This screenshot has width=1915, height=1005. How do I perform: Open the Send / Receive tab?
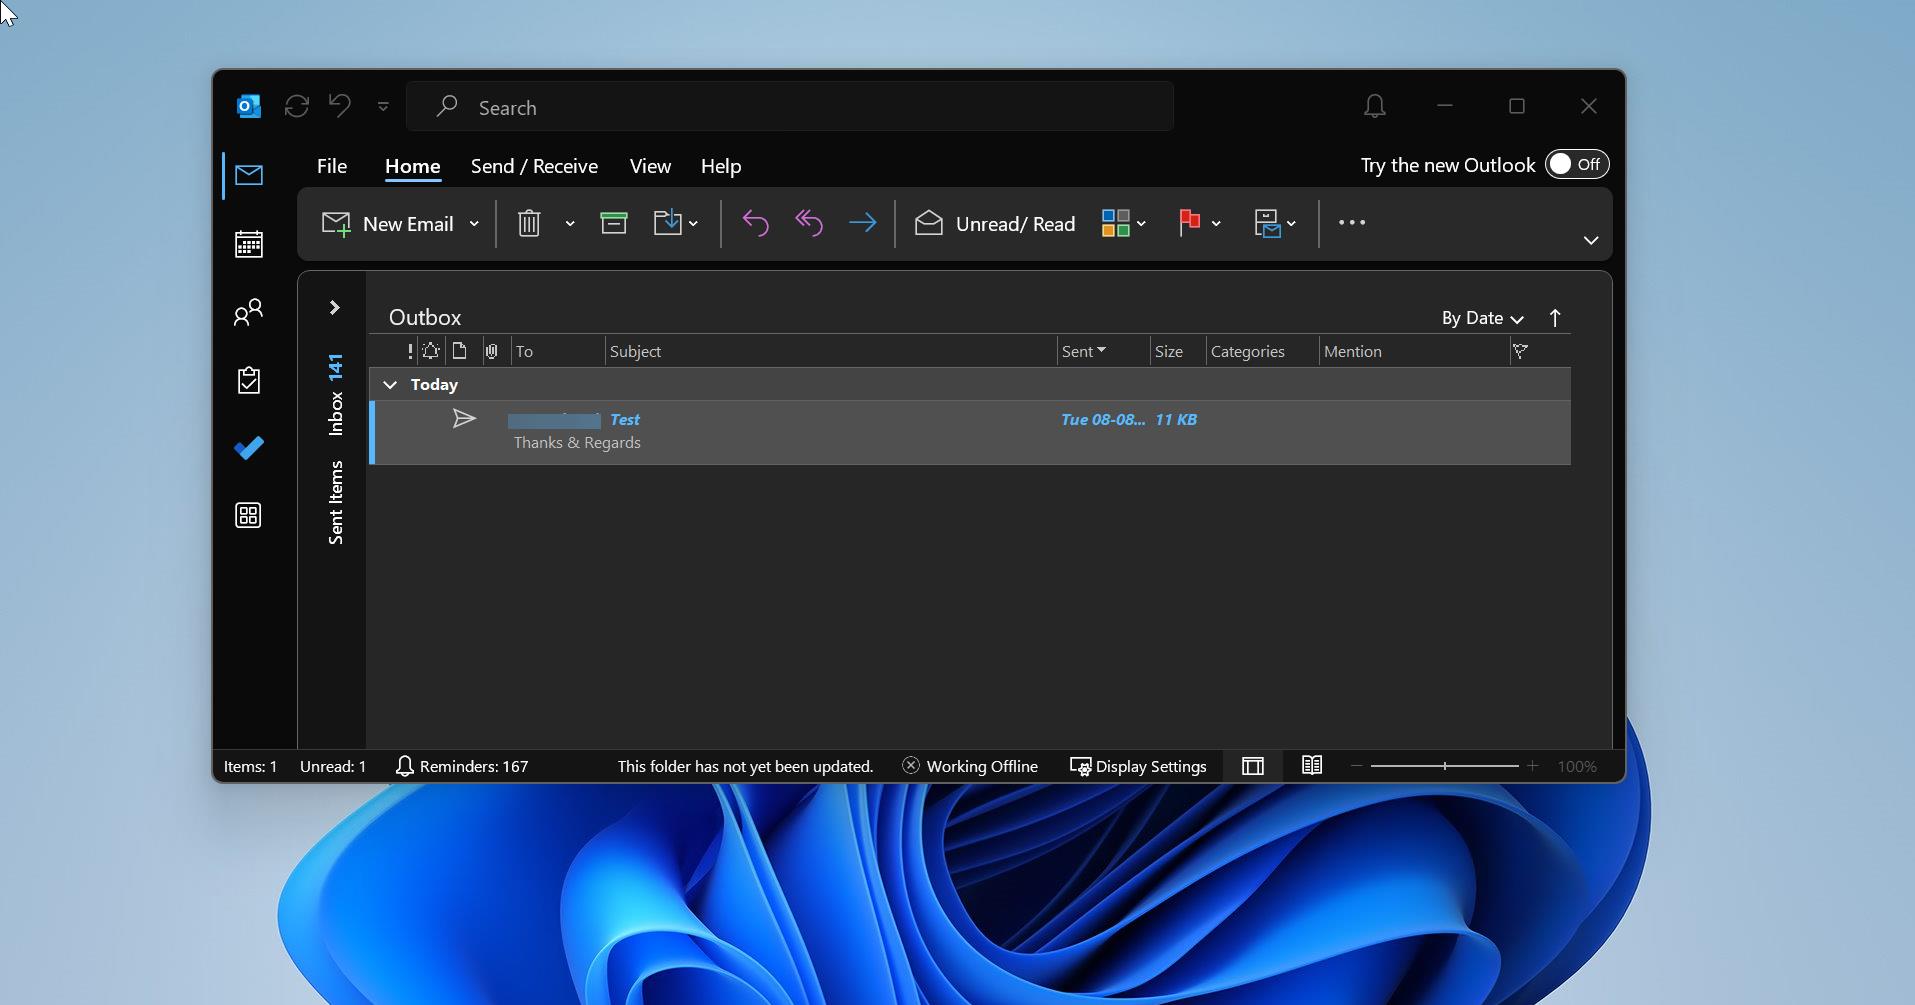coord(534,166)
